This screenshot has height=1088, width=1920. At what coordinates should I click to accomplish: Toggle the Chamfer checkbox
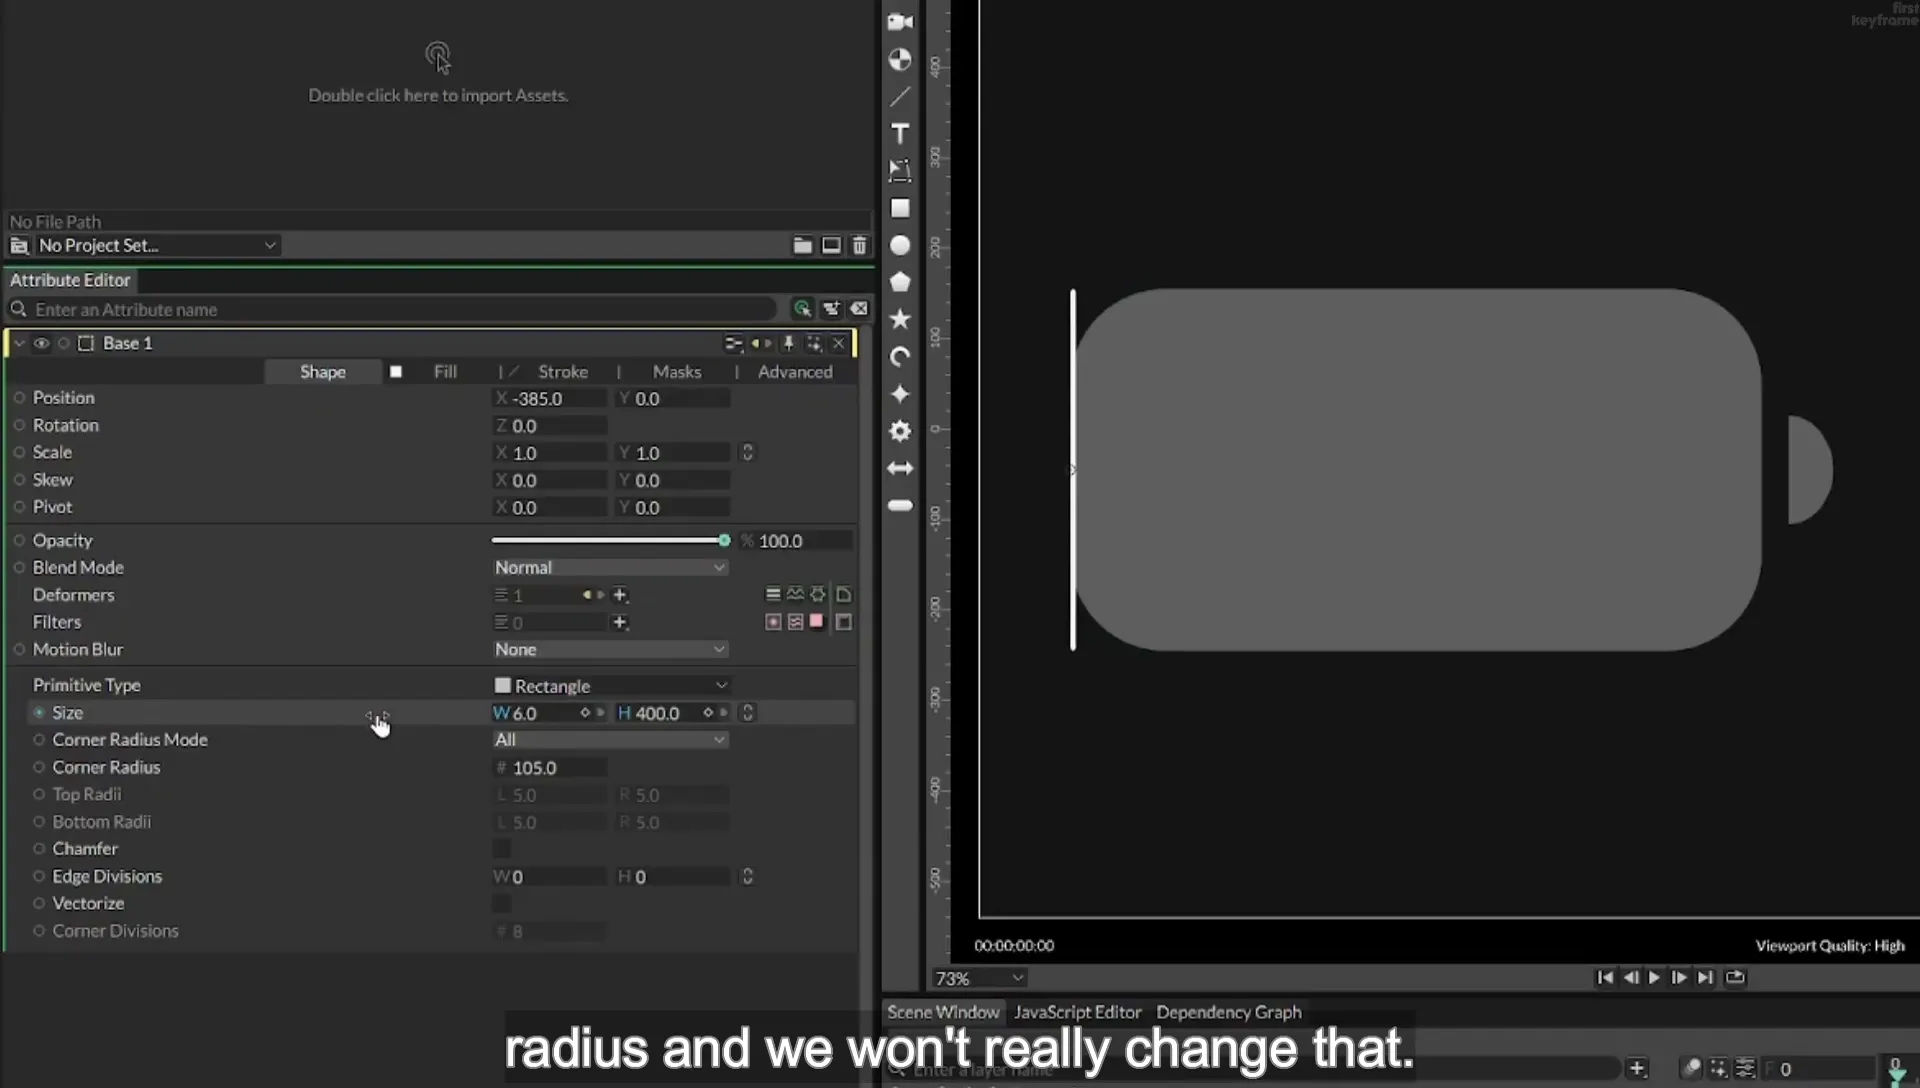tap(502, 848)
